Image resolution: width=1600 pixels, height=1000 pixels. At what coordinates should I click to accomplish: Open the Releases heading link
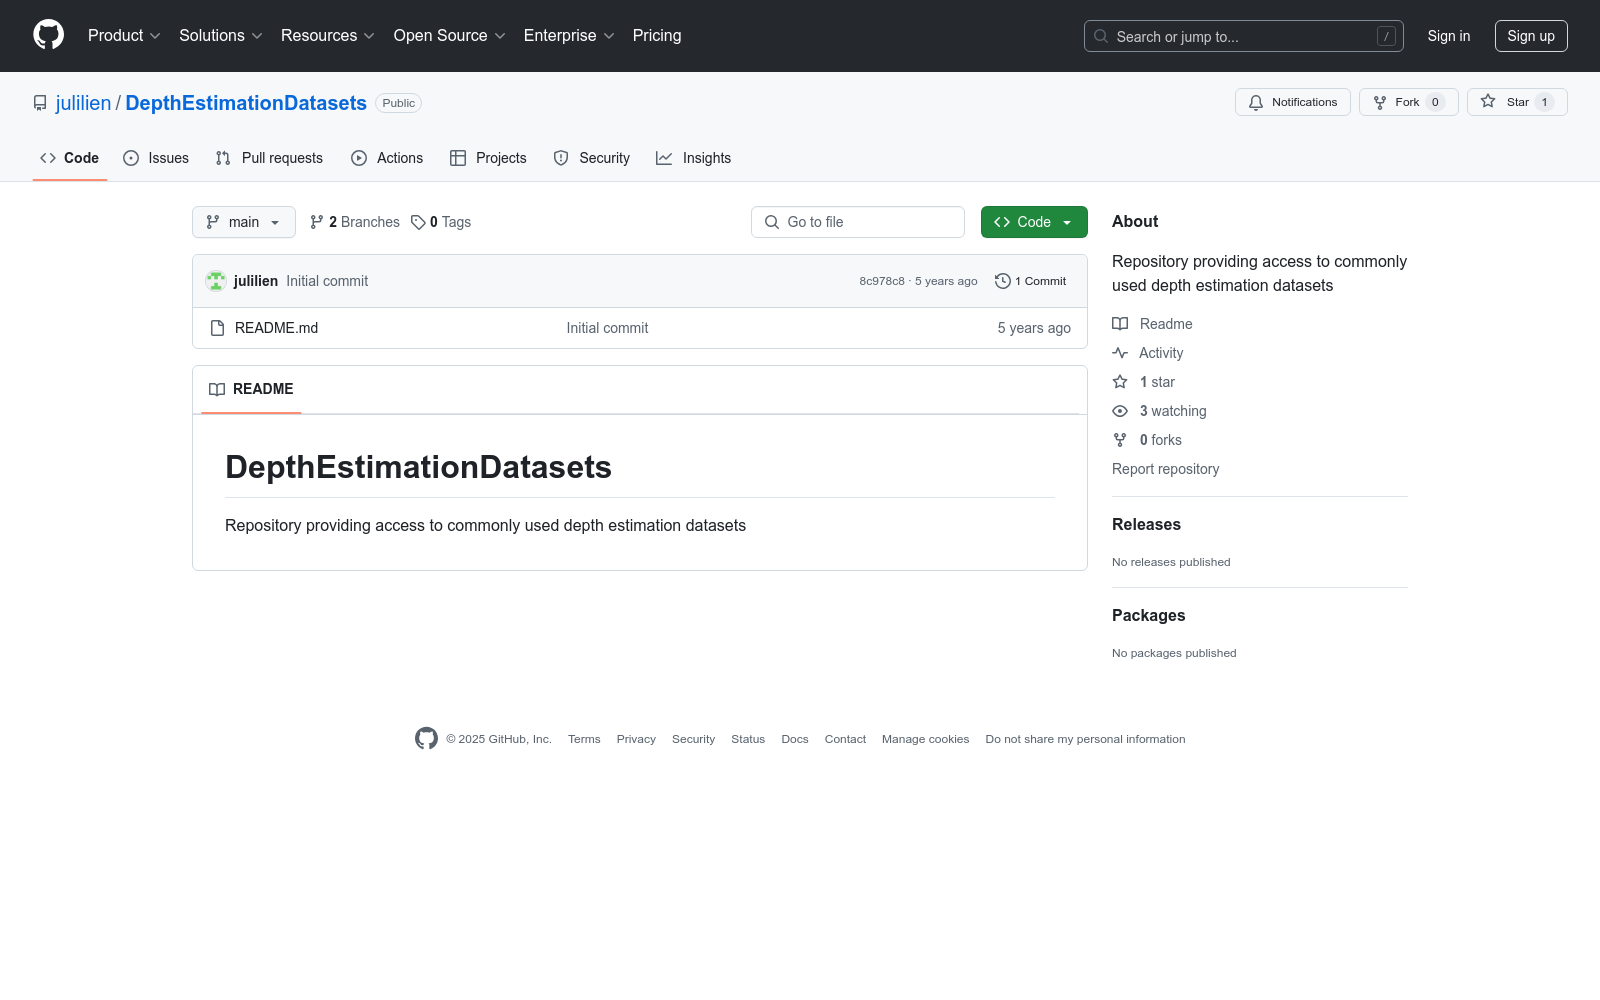[1146, 524]
